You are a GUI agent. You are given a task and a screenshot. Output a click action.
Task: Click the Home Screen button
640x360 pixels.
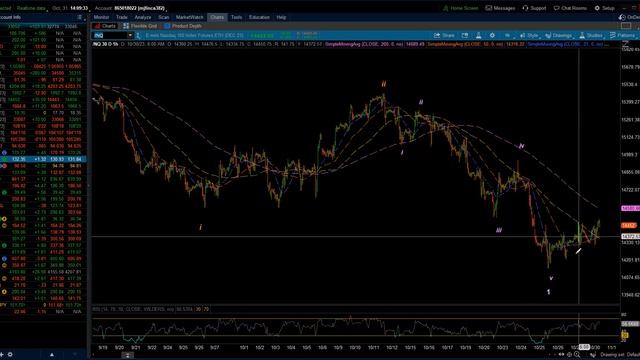[x=460, y=8]
